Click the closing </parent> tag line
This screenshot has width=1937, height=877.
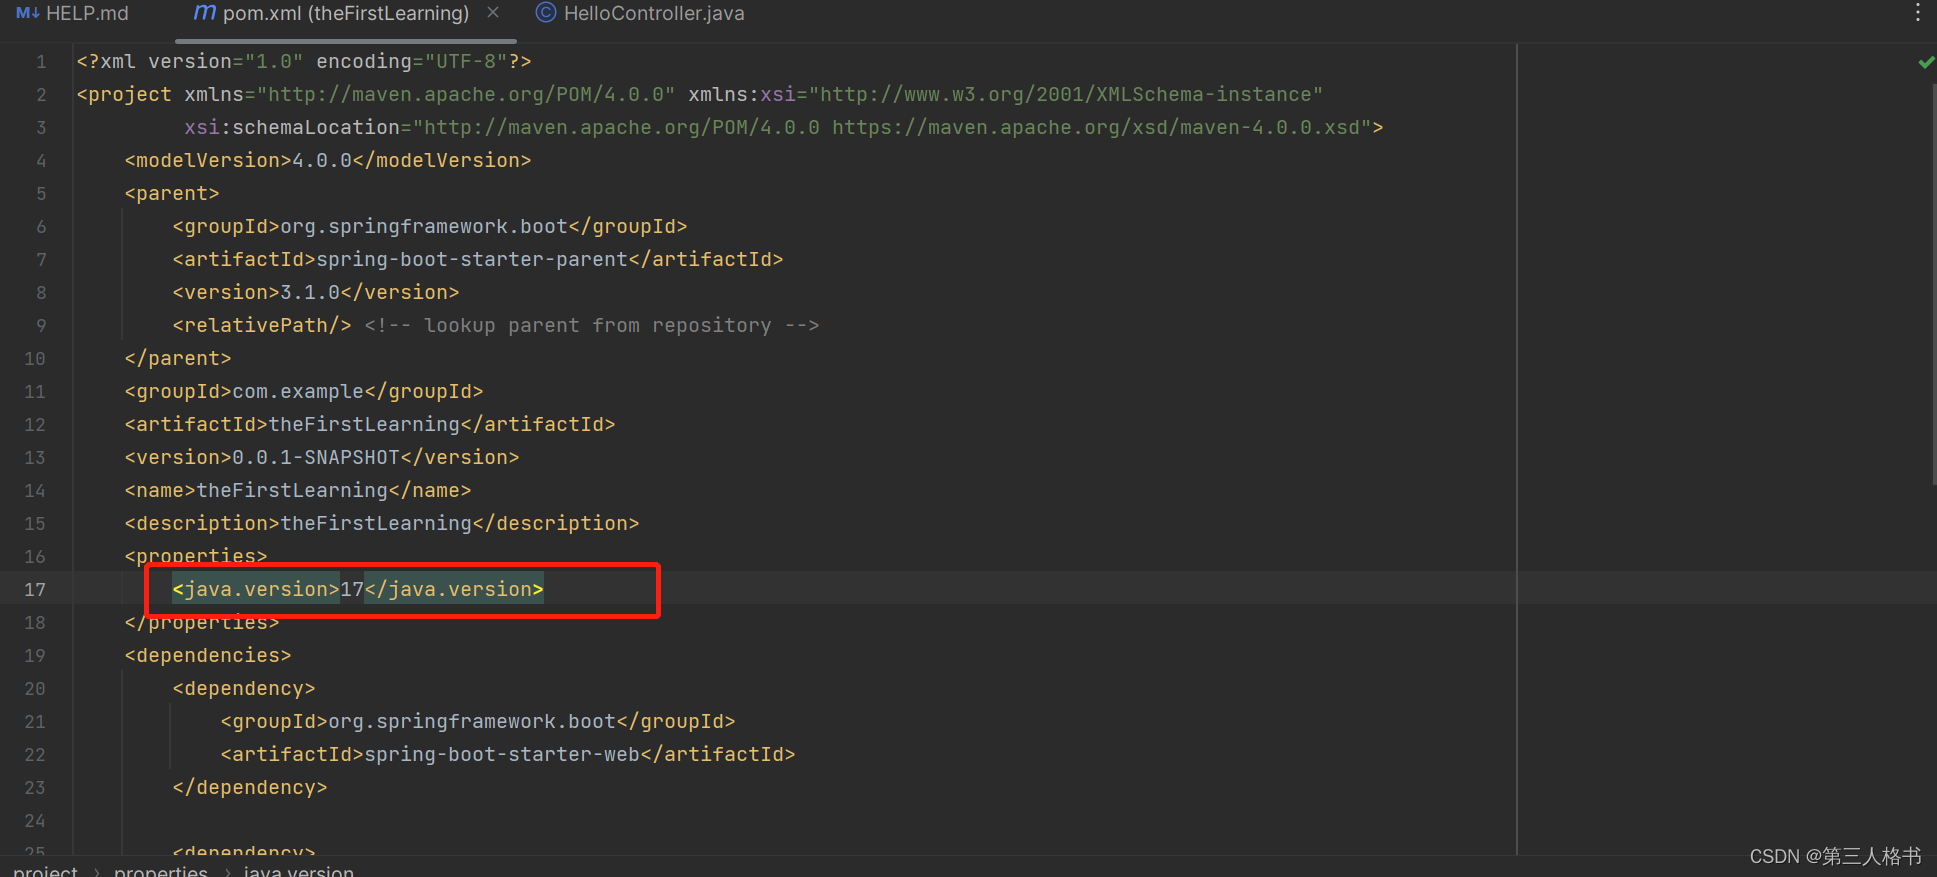(x=178, y=358)
